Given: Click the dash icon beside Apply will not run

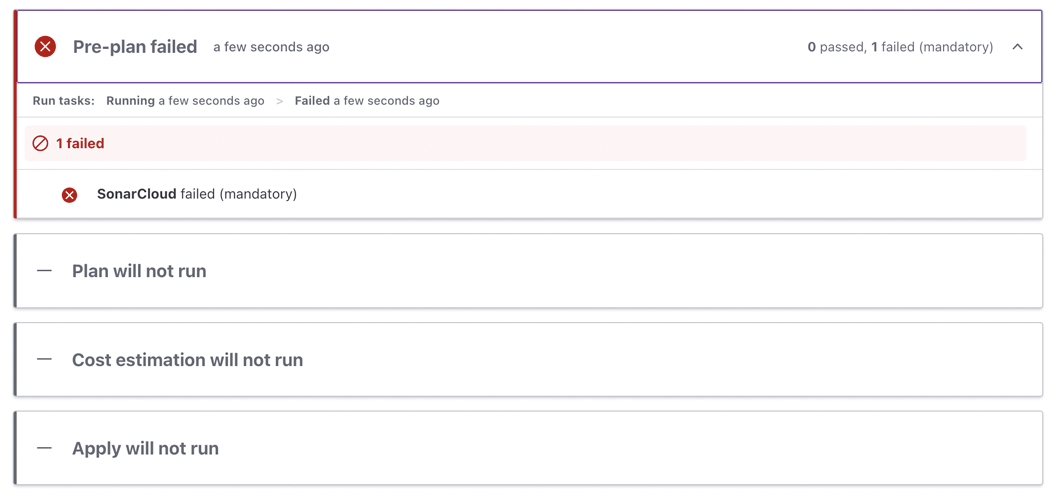Looking at the screenshot, I should click(x=44, y=448).
